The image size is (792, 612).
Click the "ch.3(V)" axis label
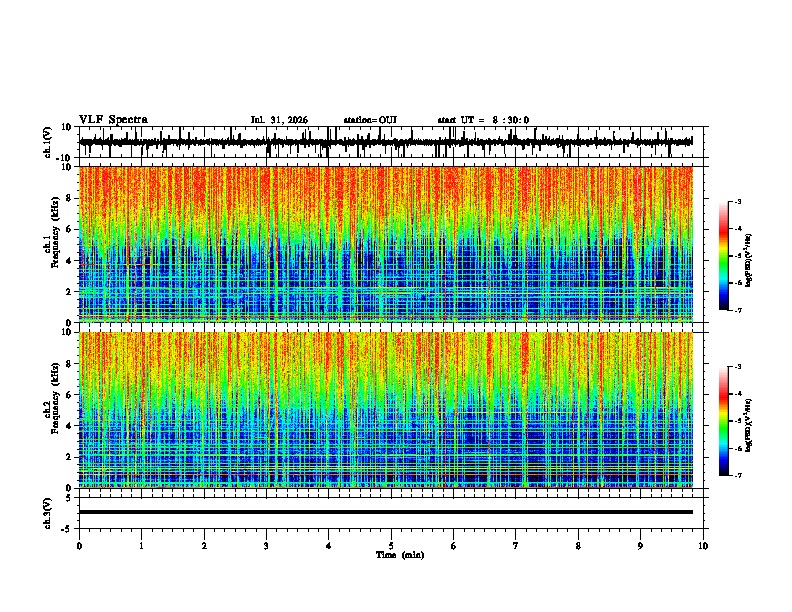(x=48, y=513)
